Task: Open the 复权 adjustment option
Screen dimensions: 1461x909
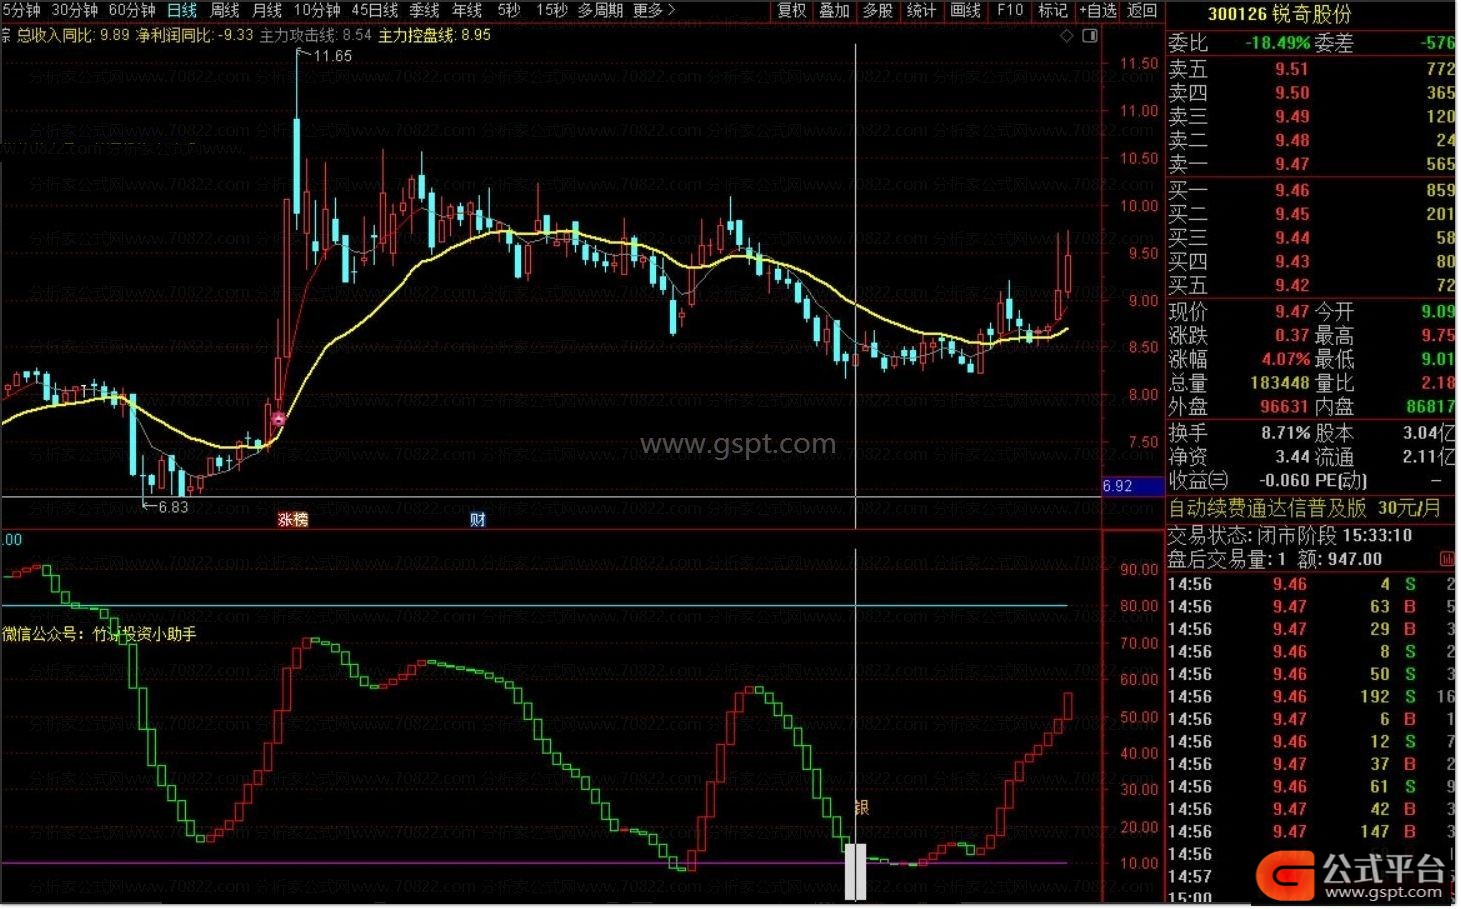Action: pyautogui.click(x=792, y=10)
